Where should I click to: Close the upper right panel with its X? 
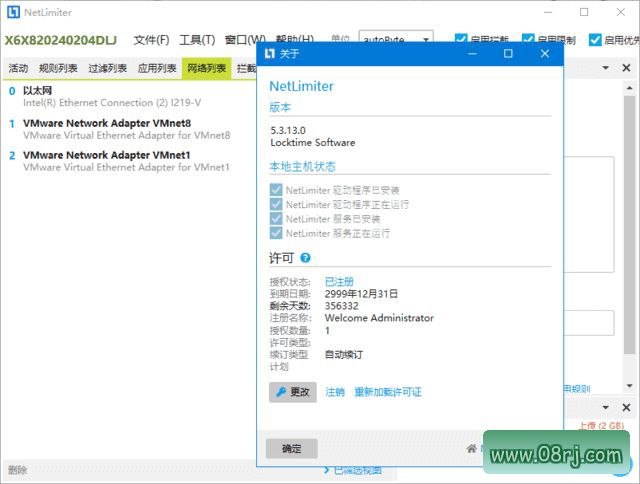(x=626, y=68)
